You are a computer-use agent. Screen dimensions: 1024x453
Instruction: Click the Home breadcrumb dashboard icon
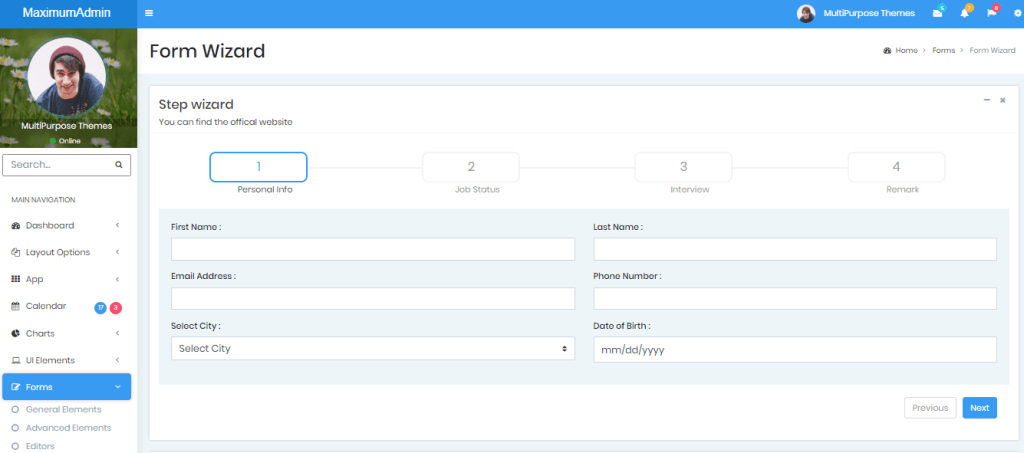coord(887,50)
